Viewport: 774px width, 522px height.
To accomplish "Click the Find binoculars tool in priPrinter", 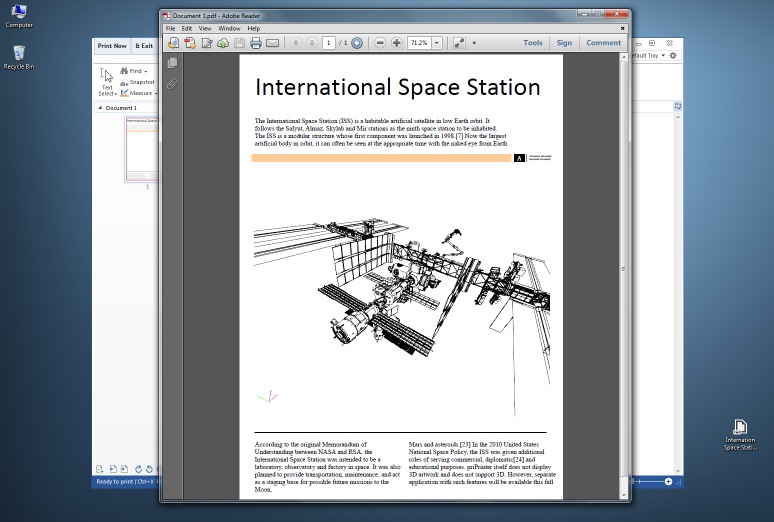I will pyautogui.click(x=131, y=71).
